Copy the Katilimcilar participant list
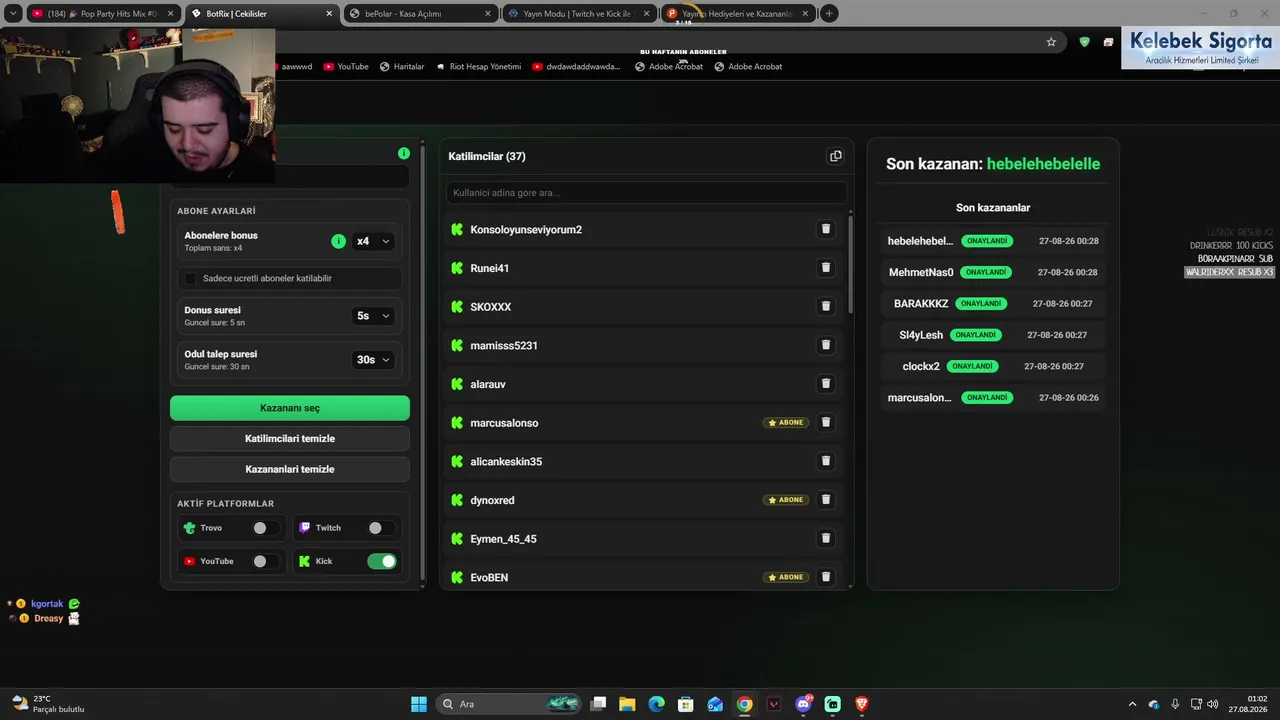1280x720 pixels. tap(836, 156)
